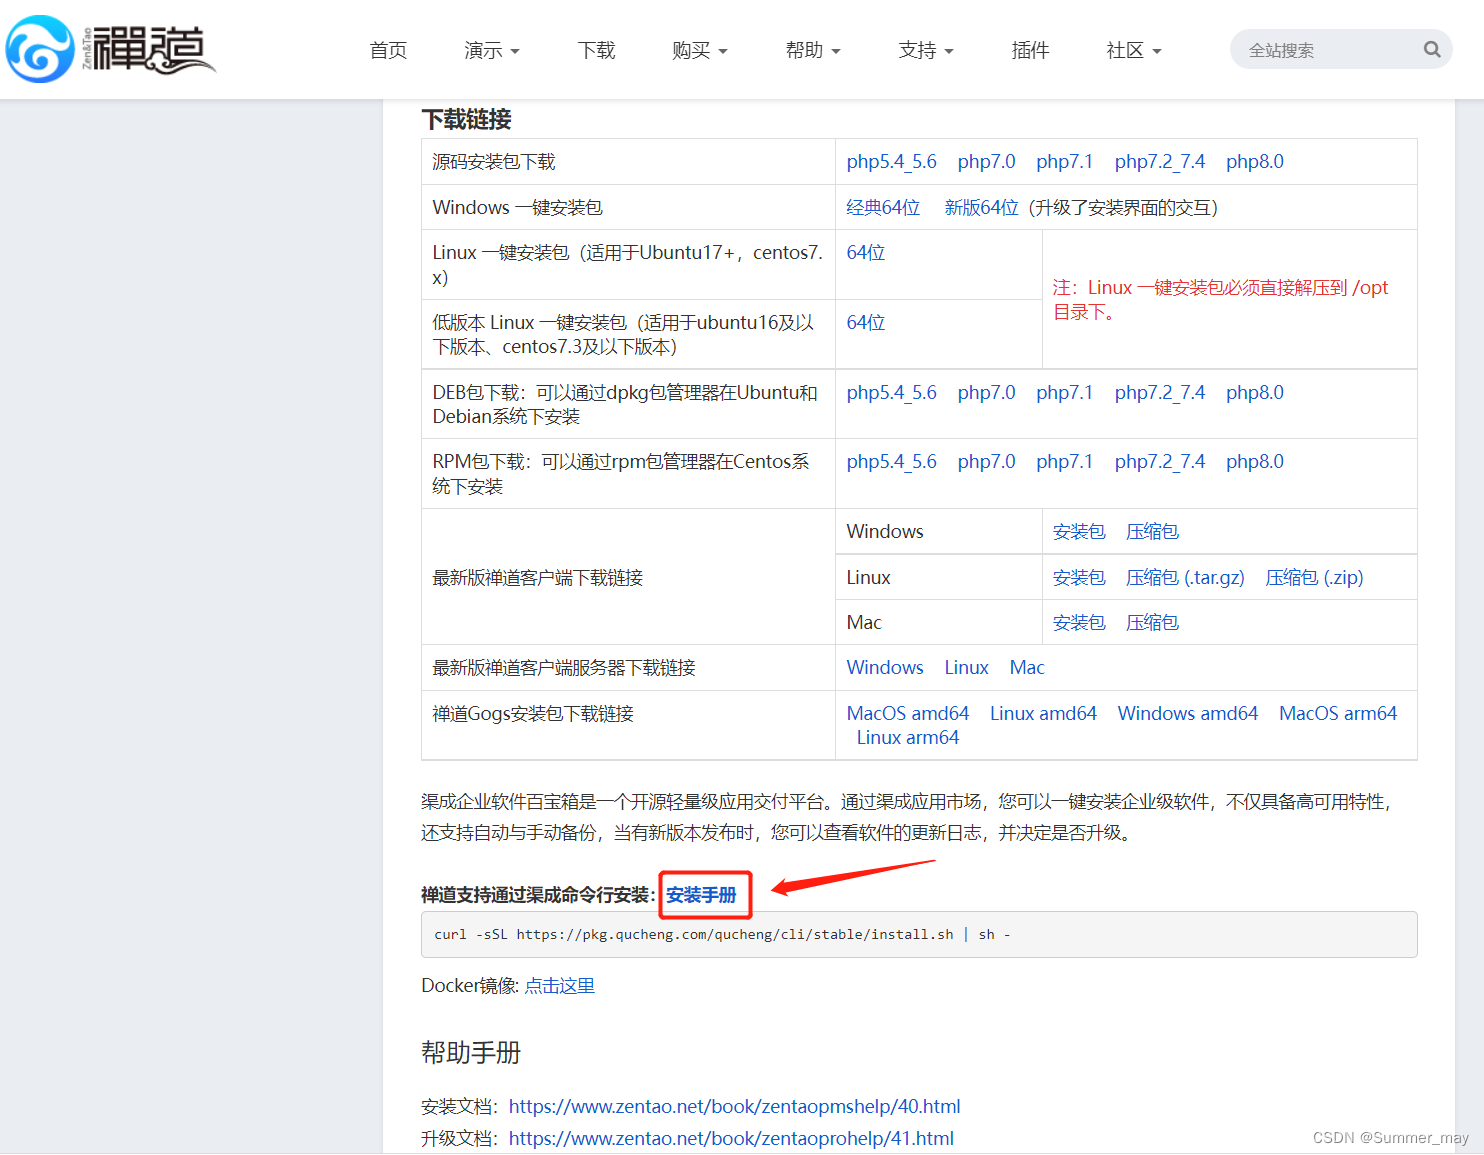Click the red Linux /opt note text

pyautogui.click(x=1220, y=300)
